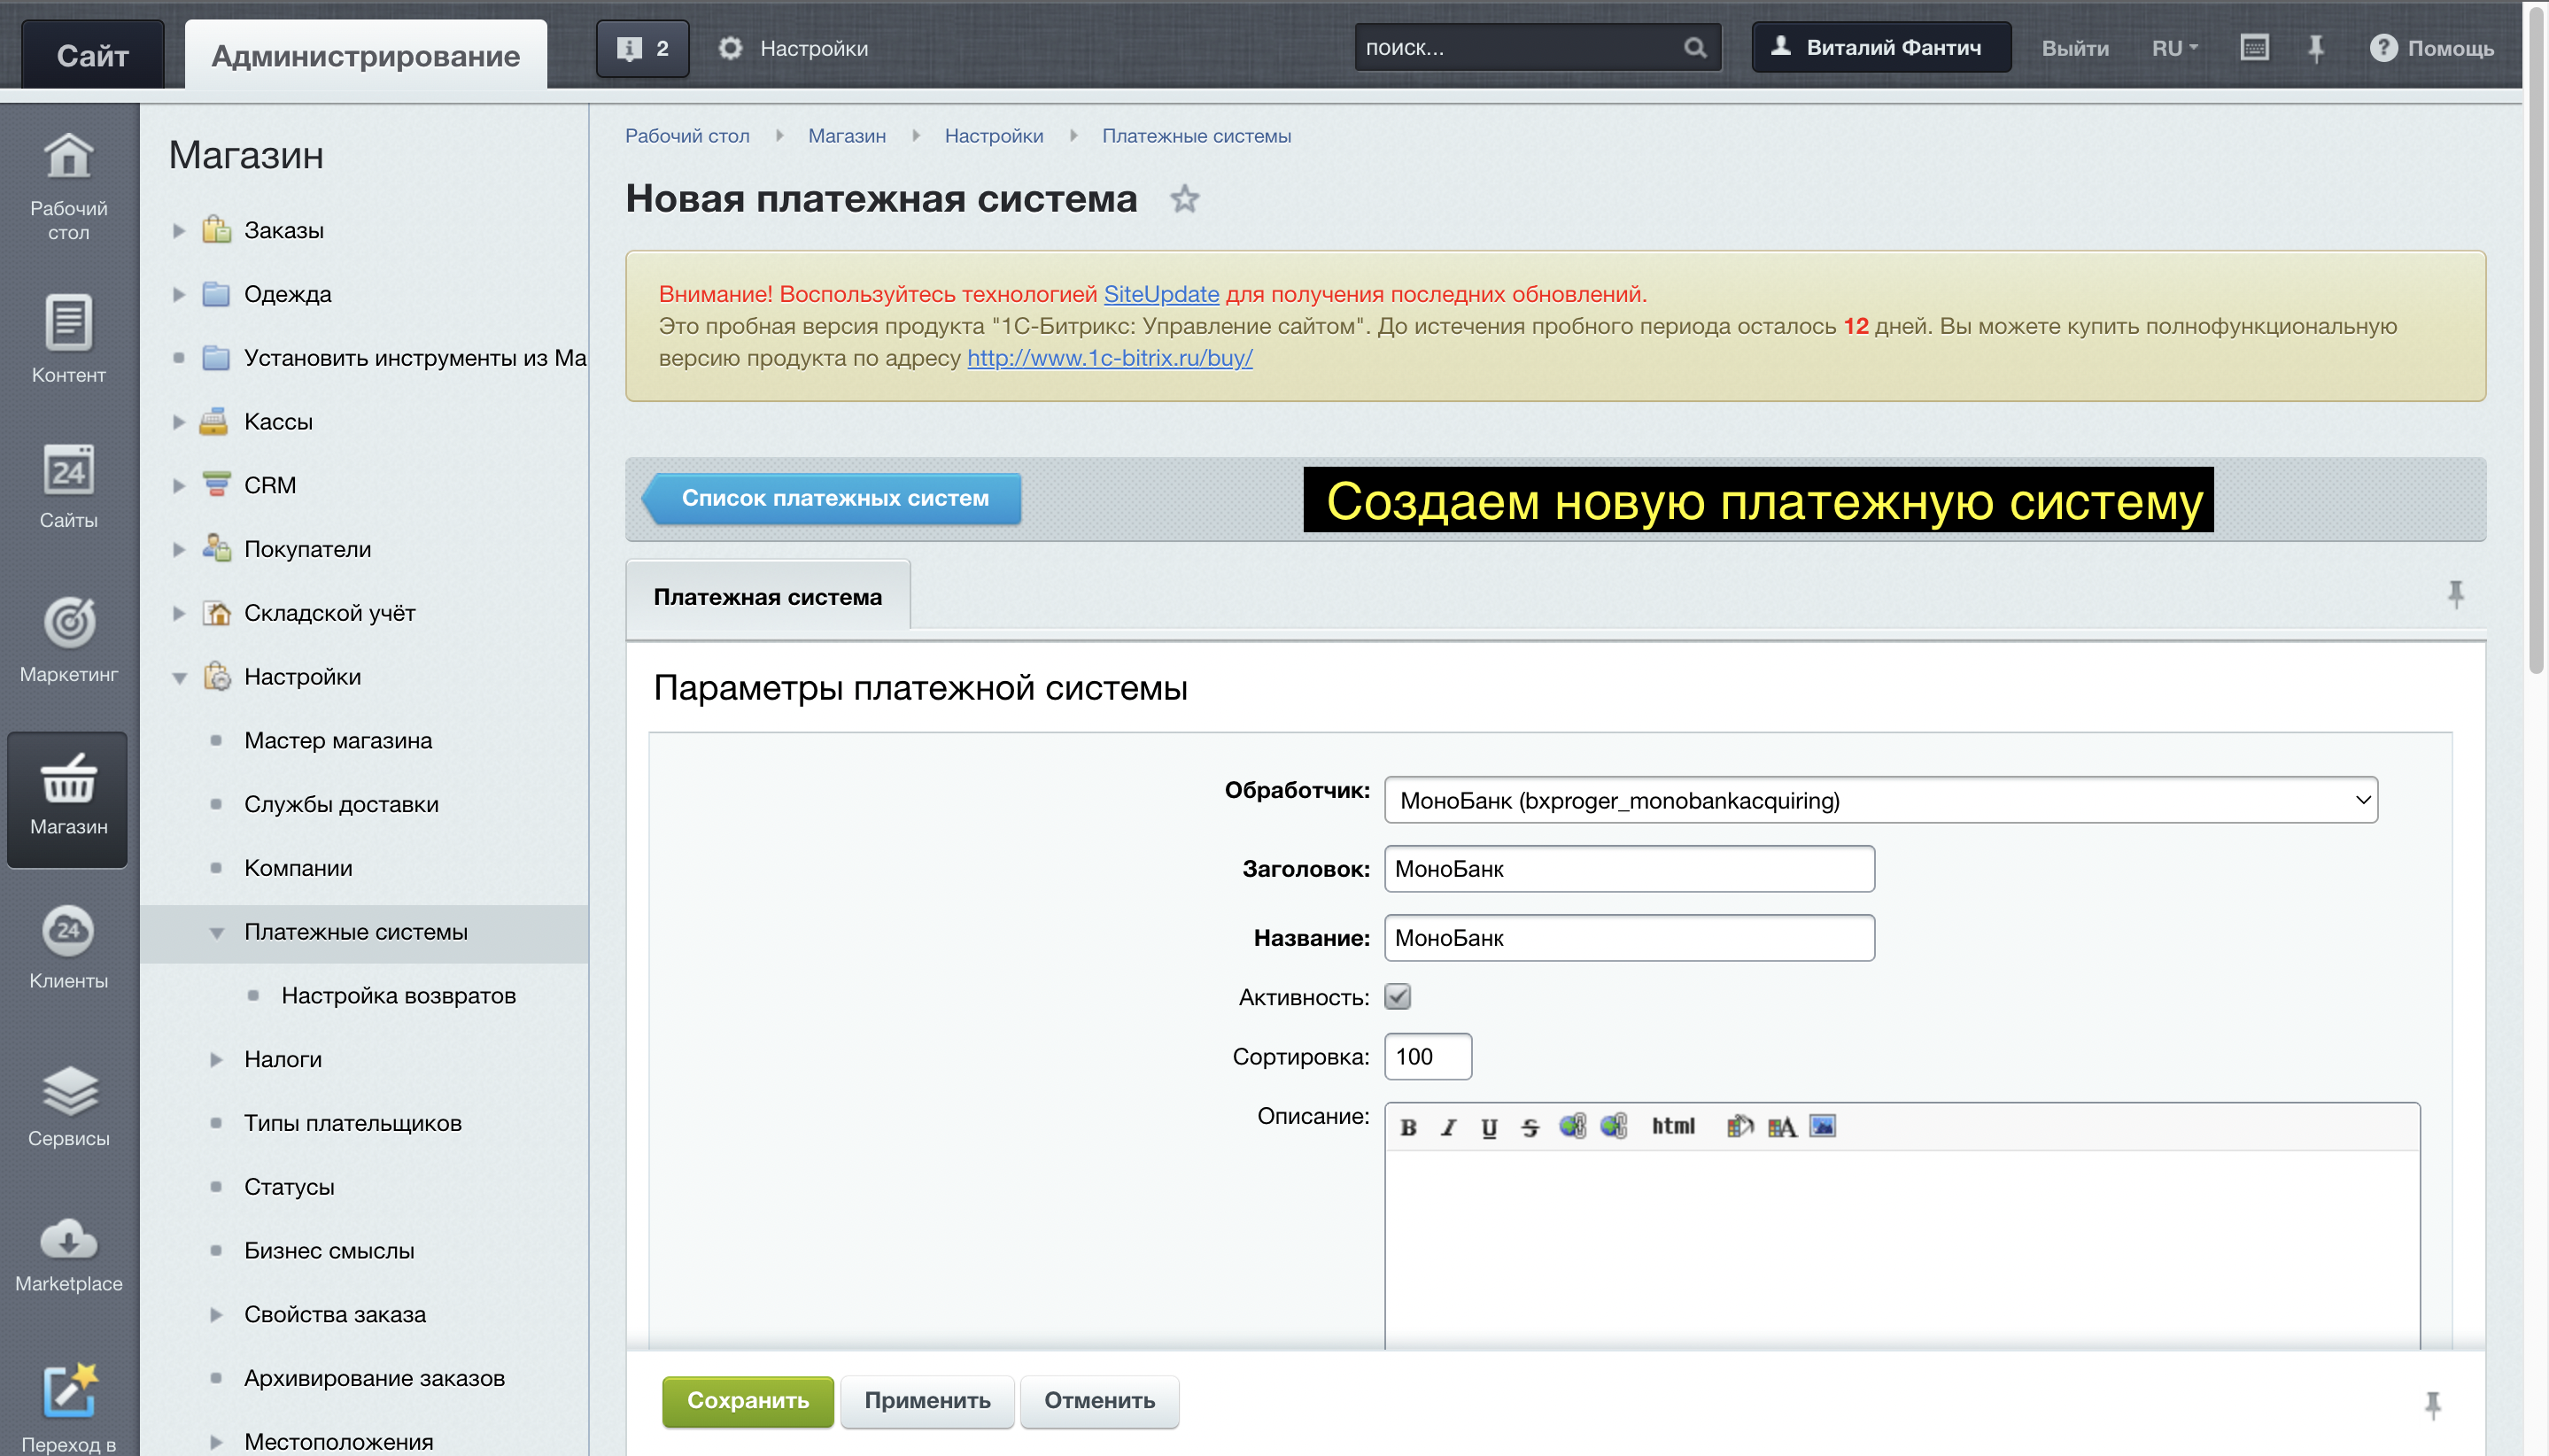The width and height of the screenshot is (2549, 1456).
Task: Open Рабочий стол sidebar section
Action: click(68, 187)
